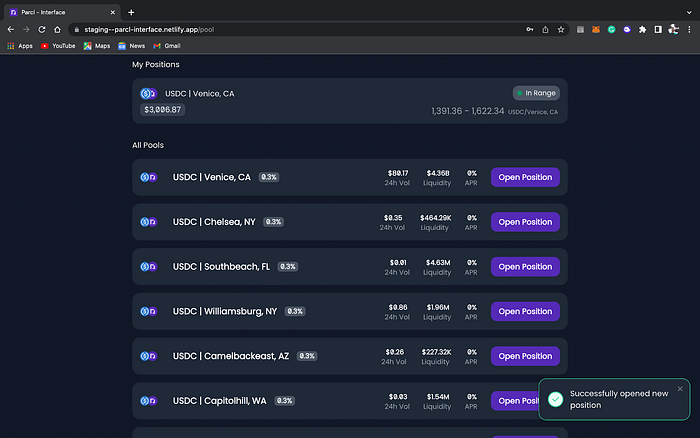Open the browser home page icon
Screen dimensions: 700x438
[x=57, y=29]
